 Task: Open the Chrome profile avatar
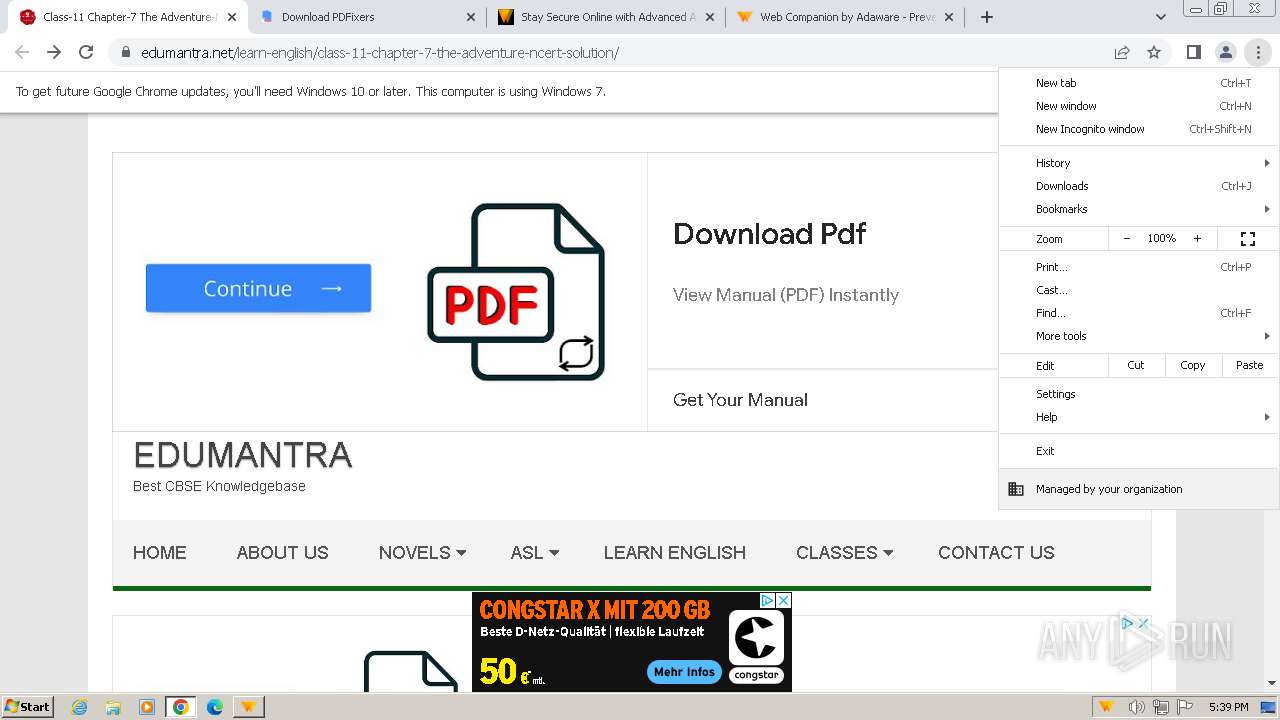pyautogui.click(x=1225, y=52)
